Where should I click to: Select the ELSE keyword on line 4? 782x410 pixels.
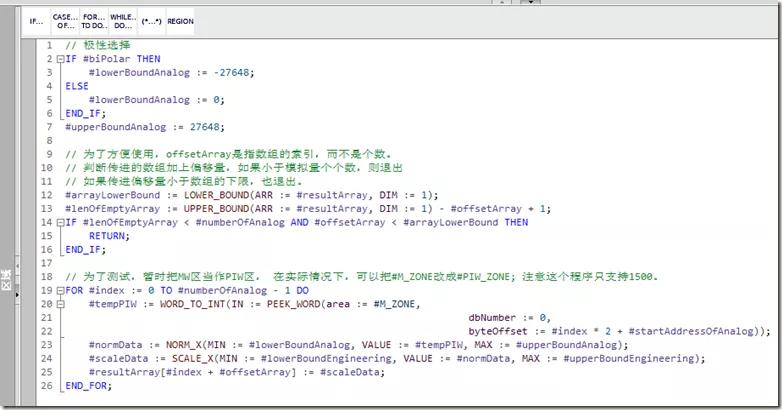77,86
